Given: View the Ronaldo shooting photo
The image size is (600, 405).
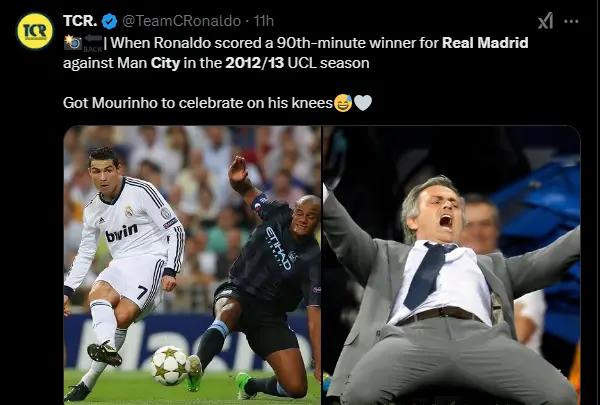Looking at the screenshot, I should (192, 265).
